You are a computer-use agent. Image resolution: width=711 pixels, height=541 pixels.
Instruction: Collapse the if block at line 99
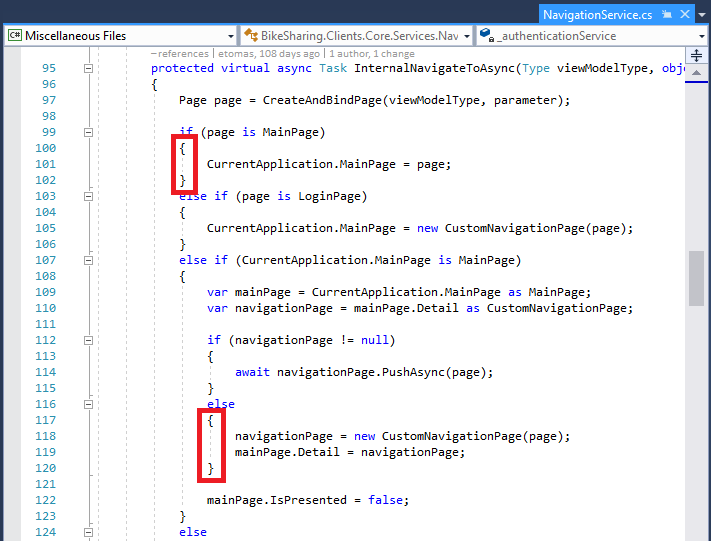click(88, 132)
